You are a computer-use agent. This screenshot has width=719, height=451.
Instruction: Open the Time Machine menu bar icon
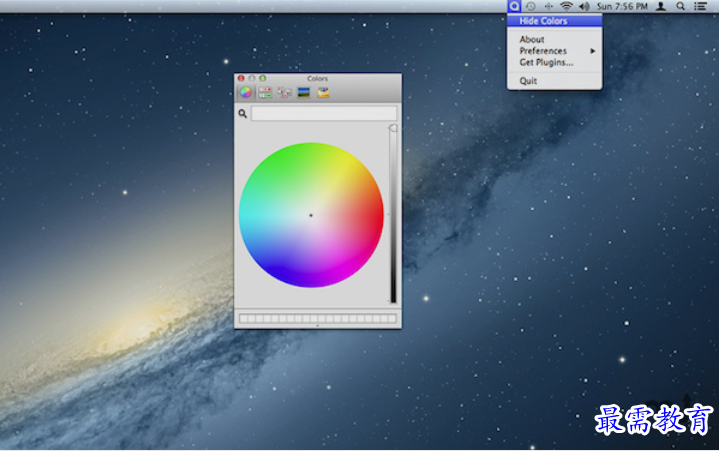point(531,6)
